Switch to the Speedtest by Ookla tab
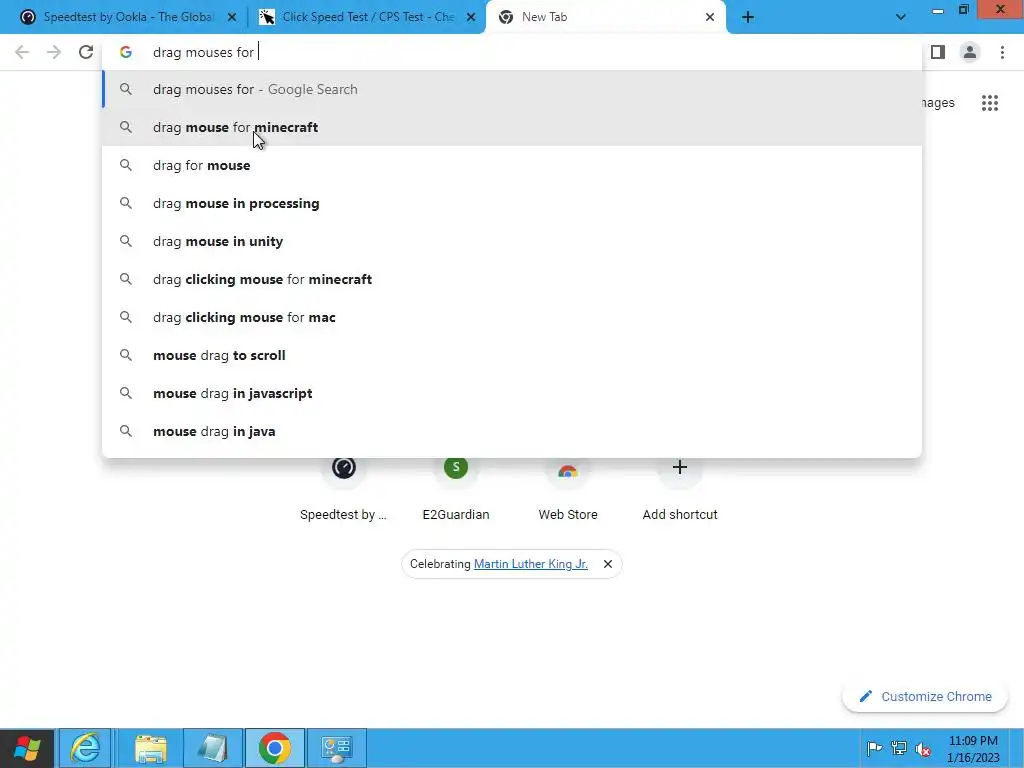The image size is (1024, 768). pyautogui.click(x=128, y=17)
